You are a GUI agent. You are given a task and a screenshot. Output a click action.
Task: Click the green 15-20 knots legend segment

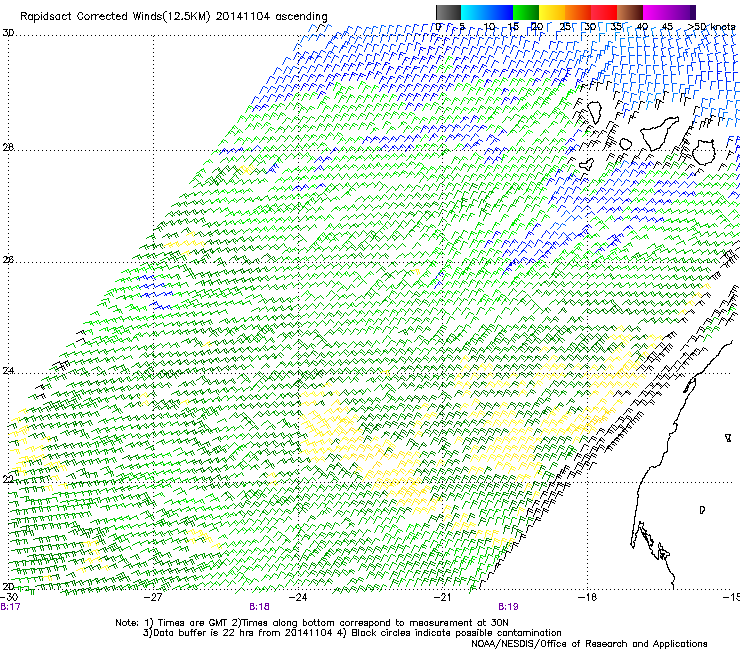[x=526, y=12]
